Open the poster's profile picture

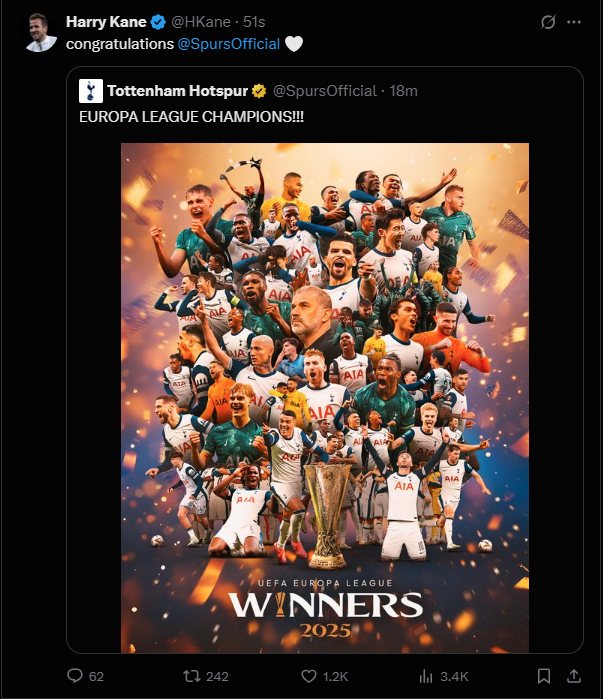coord(41,33)
